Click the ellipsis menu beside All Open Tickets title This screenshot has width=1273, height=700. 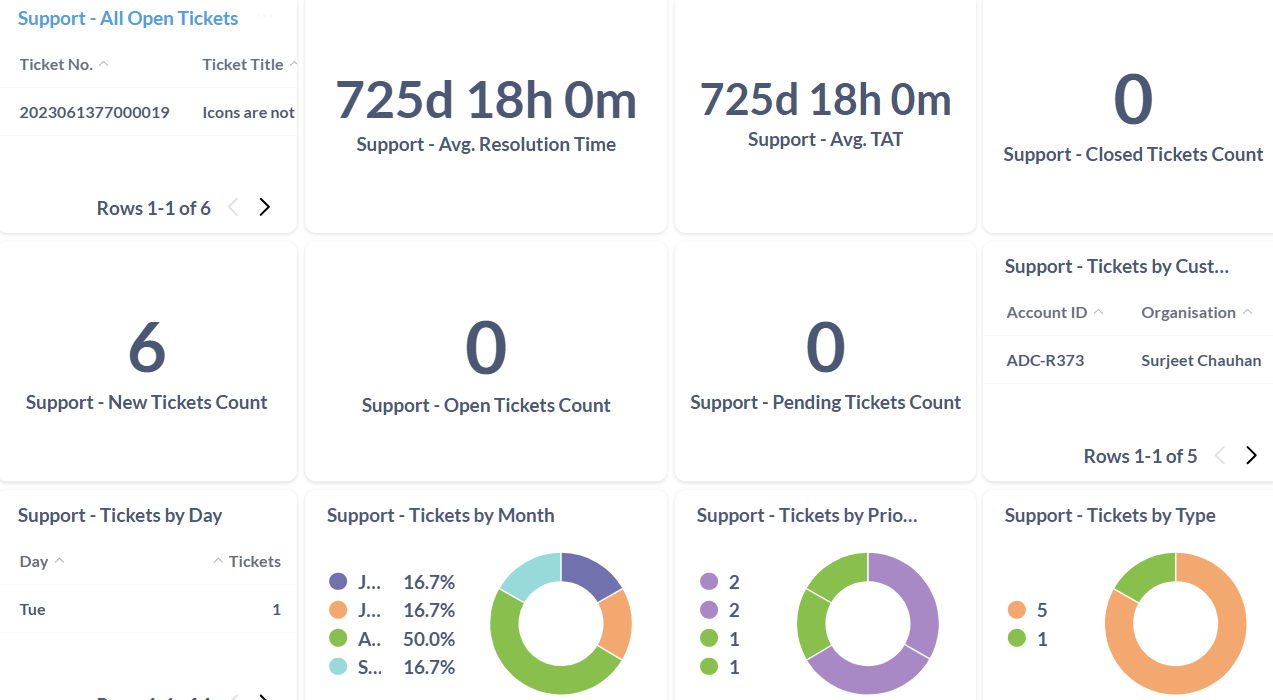(x=263, y=16)
